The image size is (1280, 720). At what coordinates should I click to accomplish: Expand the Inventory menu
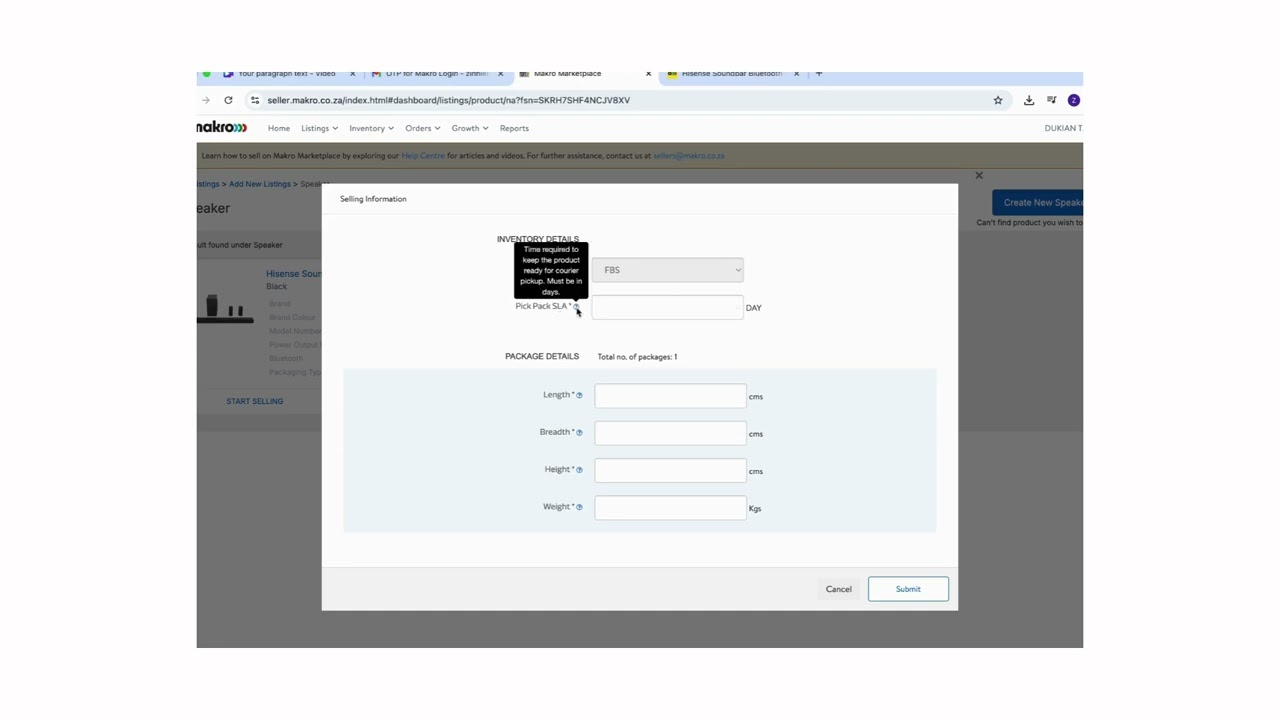[x=371, y=128]
